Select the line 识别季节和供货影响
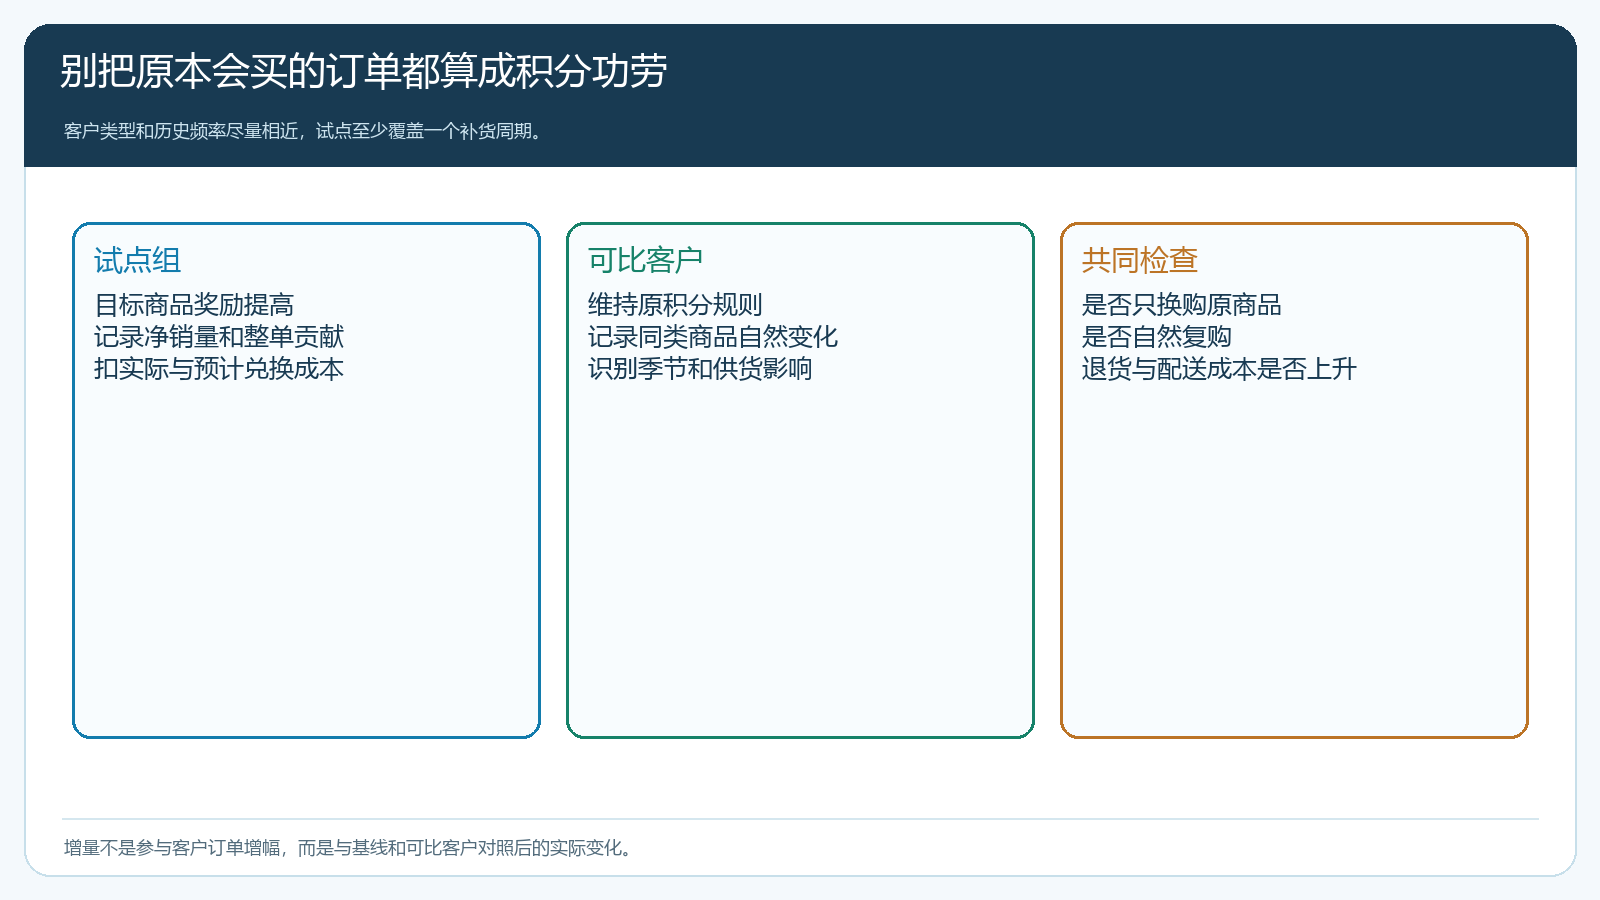 700,369
